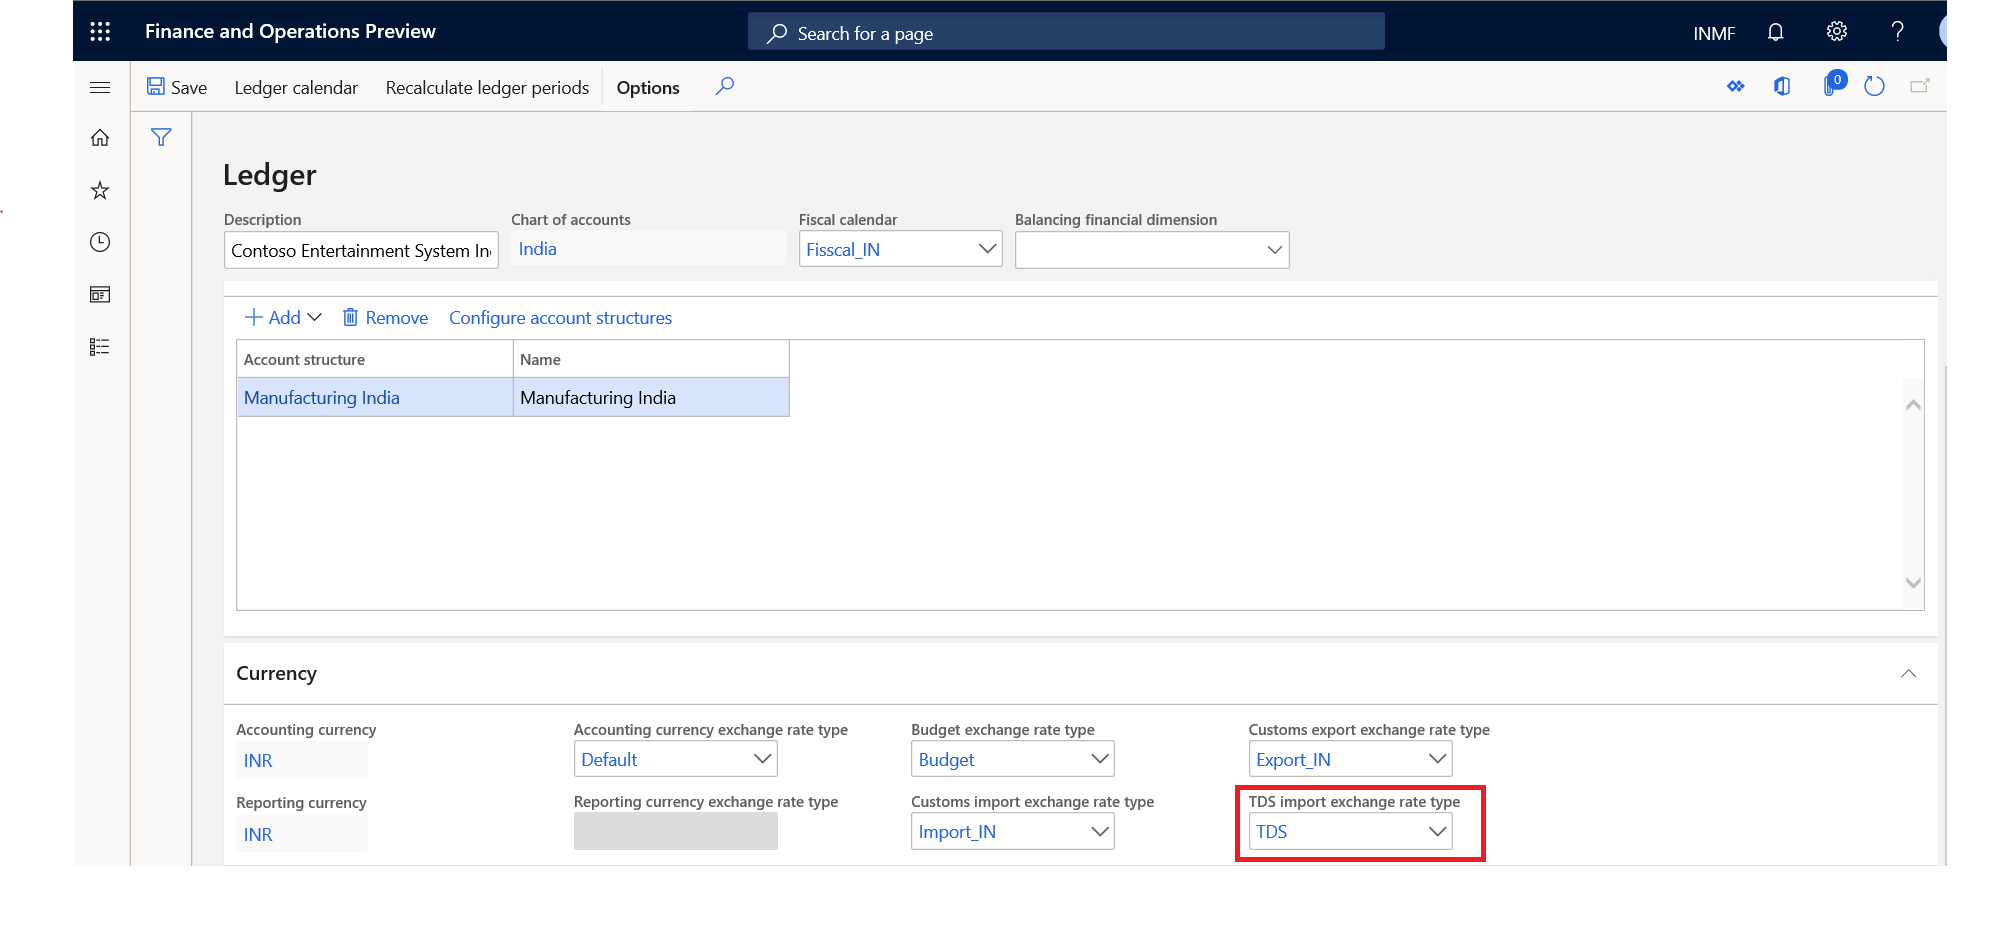The width and height of the screenshot is (1996, 926).
Task: Open the app launcher waffle icon
Action: [x=100, y=32]
